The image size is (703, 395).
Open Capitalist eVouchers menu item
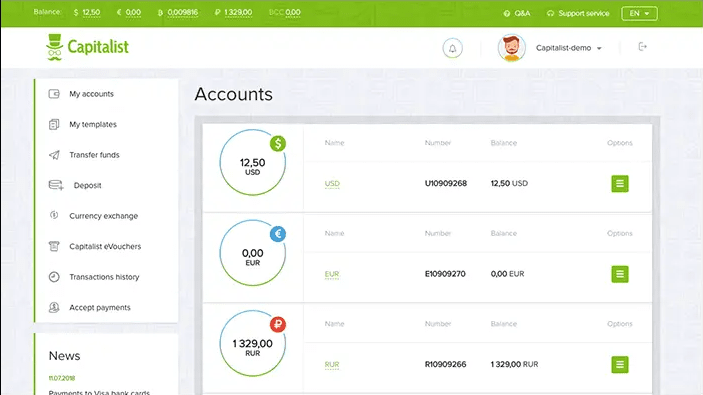[x=106, y=246]
